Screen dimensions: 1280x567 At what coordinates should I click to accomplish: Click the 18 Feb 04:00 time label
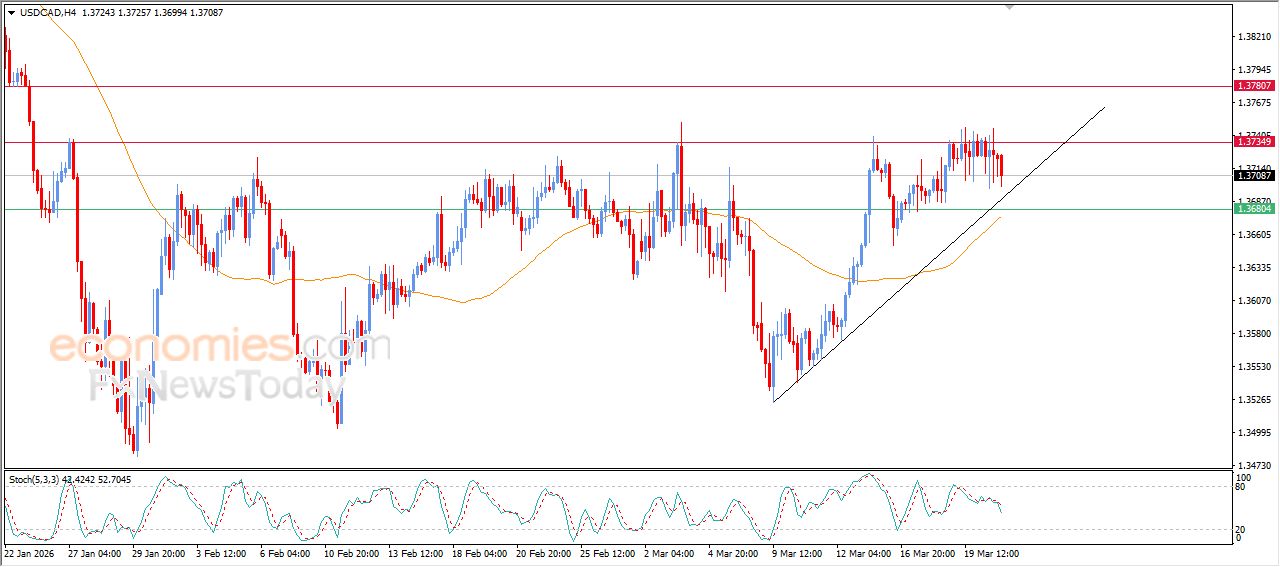[476, 552]
